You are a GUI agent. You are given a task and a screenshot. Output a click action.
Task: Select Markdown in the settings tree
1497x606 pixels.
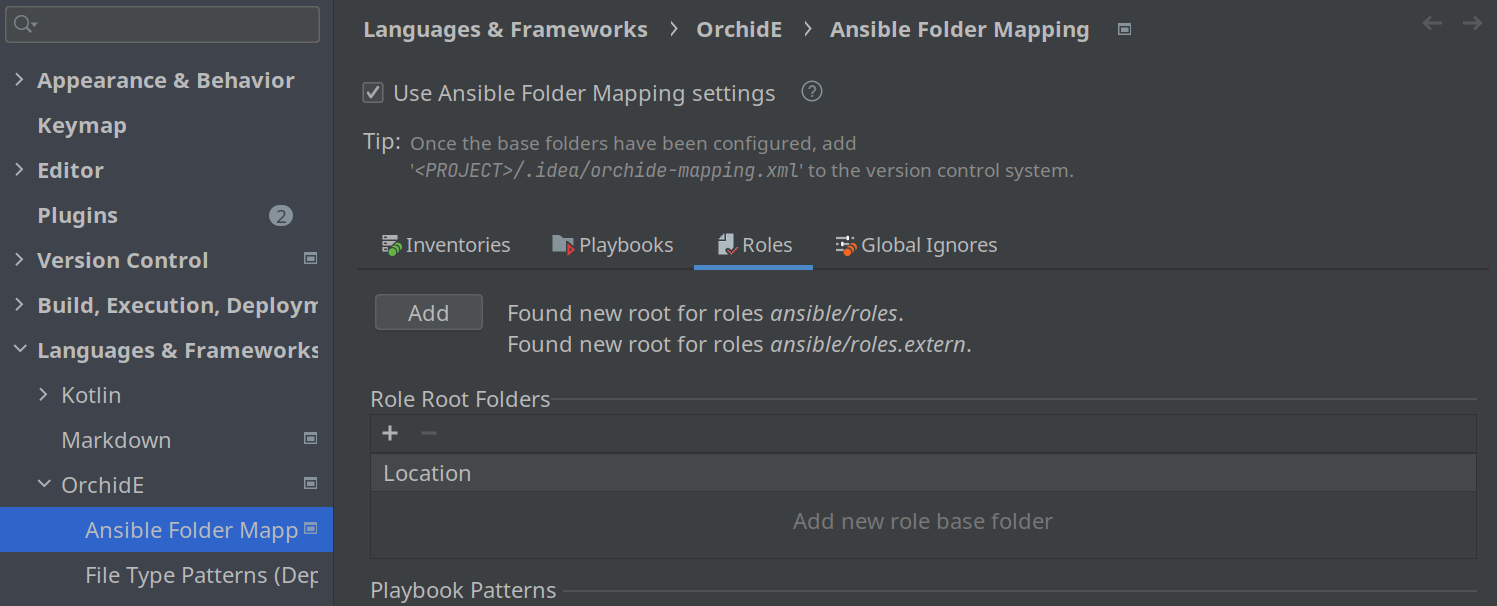click(x=116, y=440)
